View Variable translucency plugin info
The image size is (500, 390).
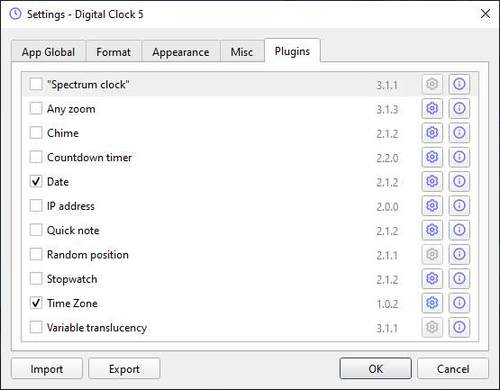pos(459,327)
